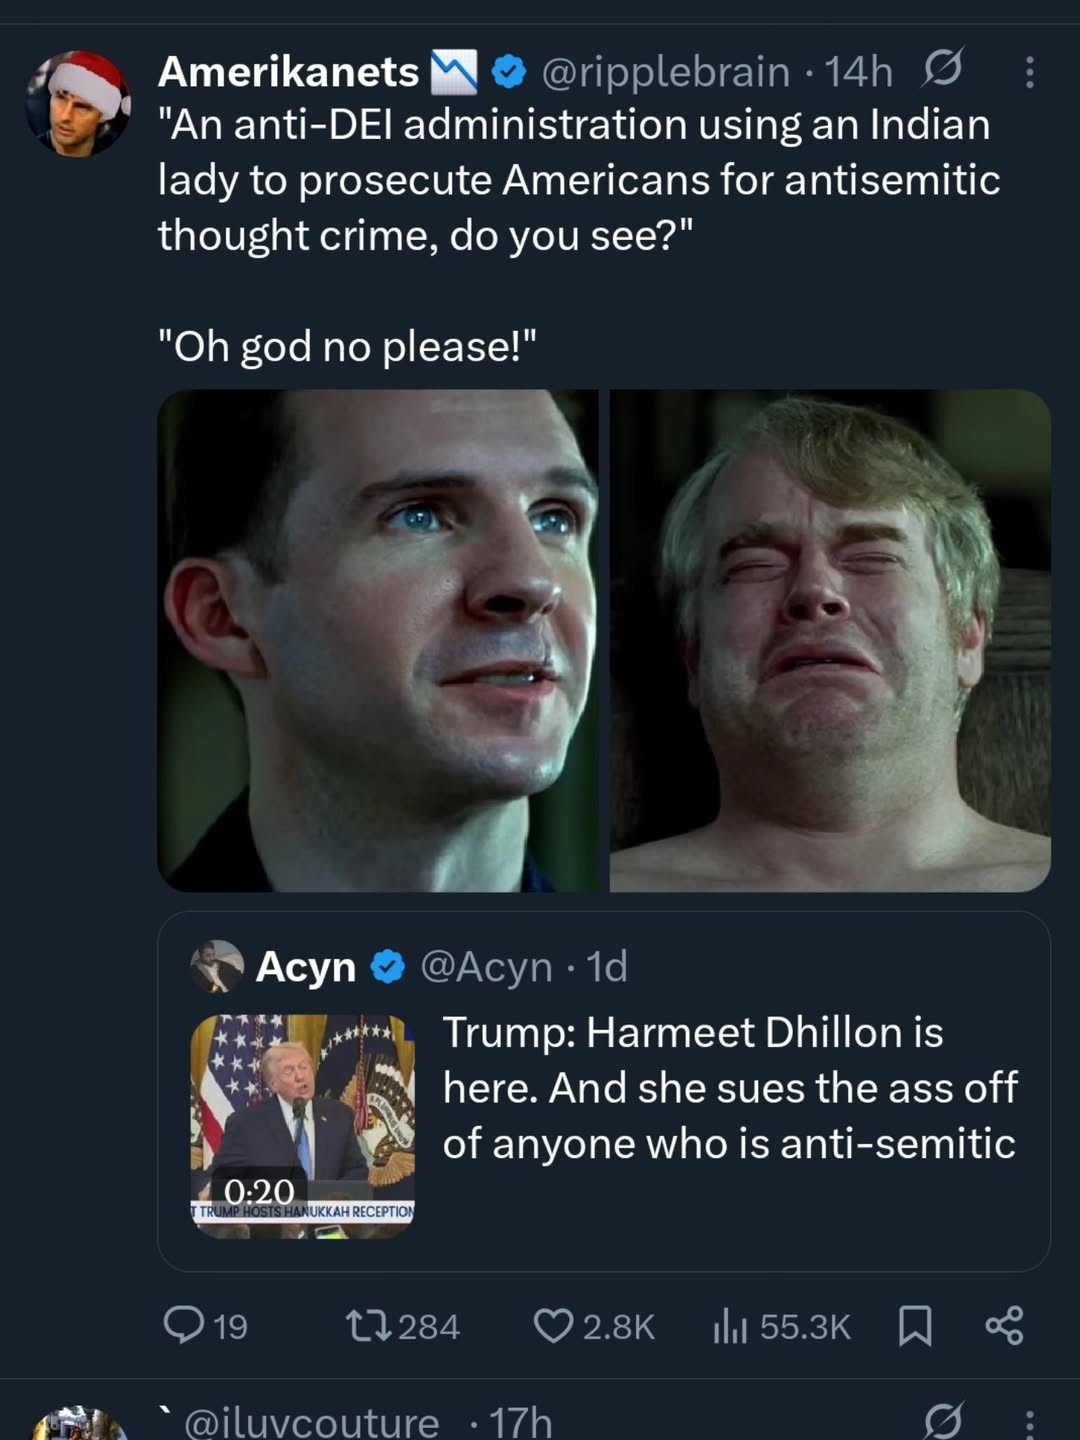
Task: Open the left movie still image
Action: coord(378,640)
